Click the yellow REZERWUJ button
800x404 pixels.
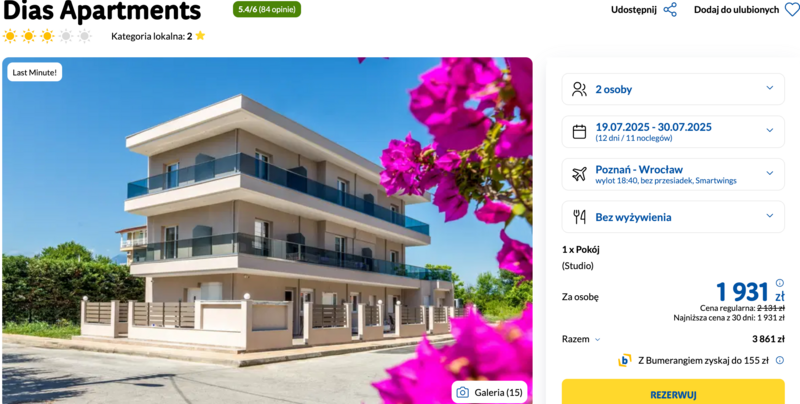tap(673, 392)
